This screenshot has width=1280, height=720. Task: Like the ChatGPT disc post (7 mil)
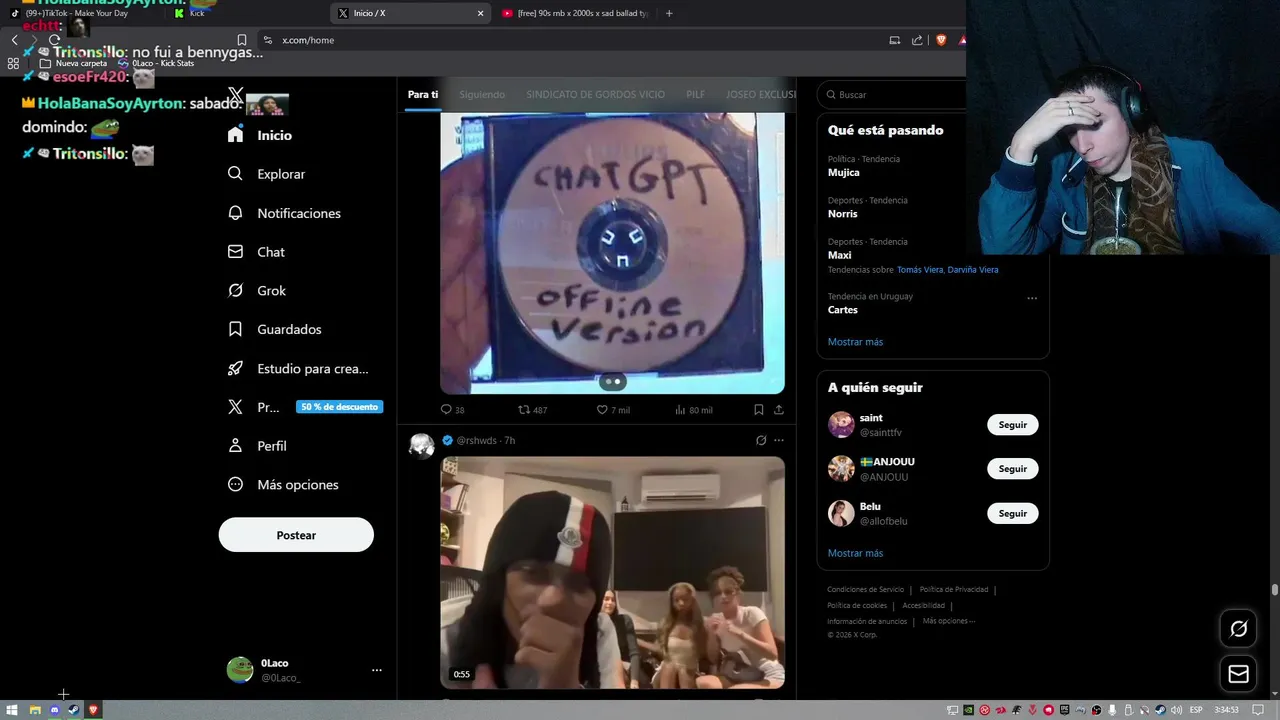coord(613,410)
